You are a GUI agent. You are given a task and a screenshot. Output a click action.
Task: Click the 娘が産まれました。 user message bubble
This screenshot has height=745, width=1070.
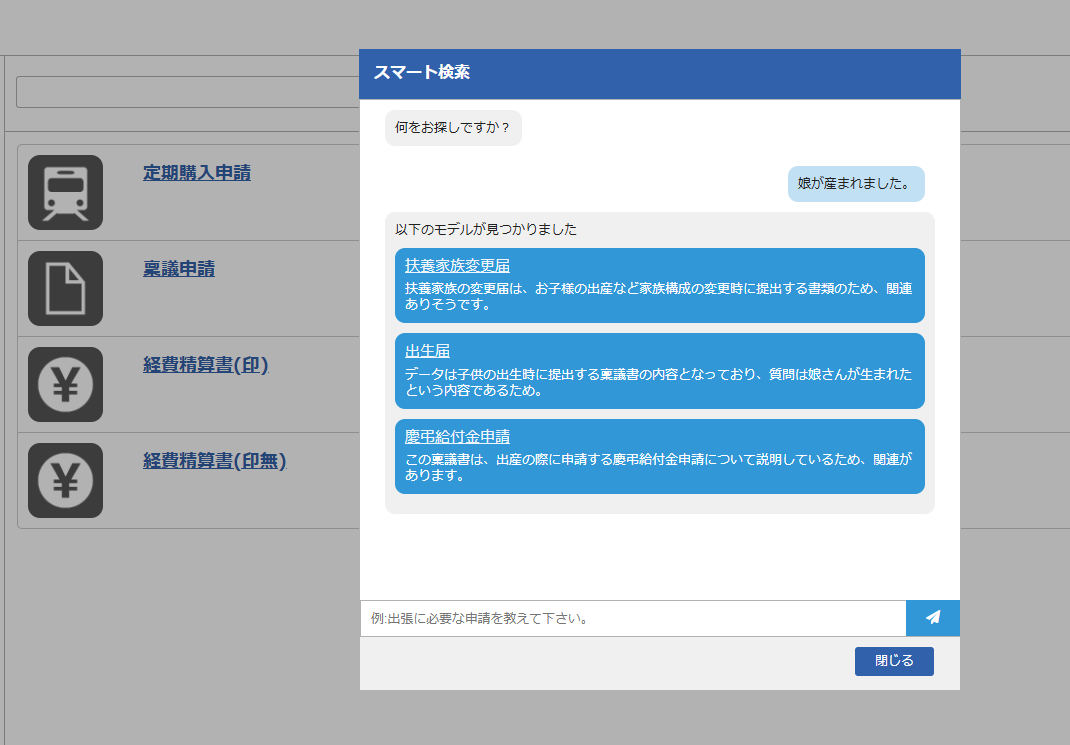[855, 184]
